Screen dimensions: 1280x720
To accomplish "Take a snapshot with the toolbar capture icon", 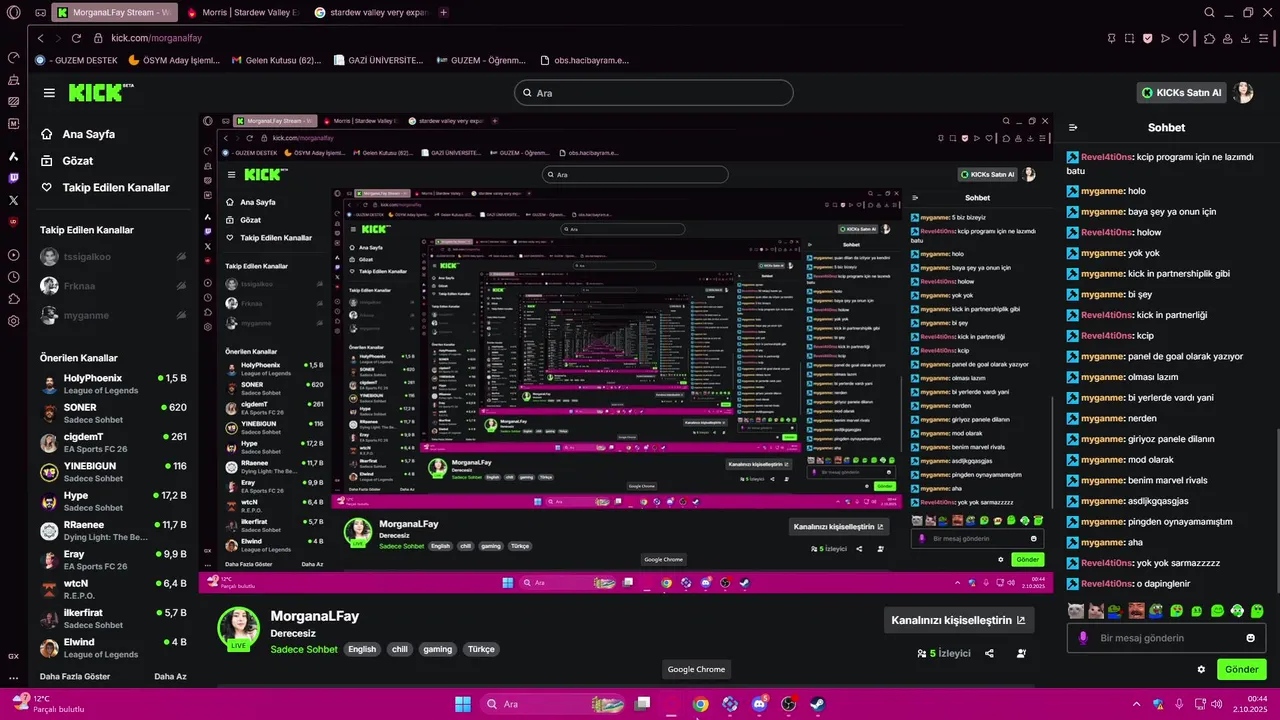I will pyautogui.click(x=1129, y=38).
